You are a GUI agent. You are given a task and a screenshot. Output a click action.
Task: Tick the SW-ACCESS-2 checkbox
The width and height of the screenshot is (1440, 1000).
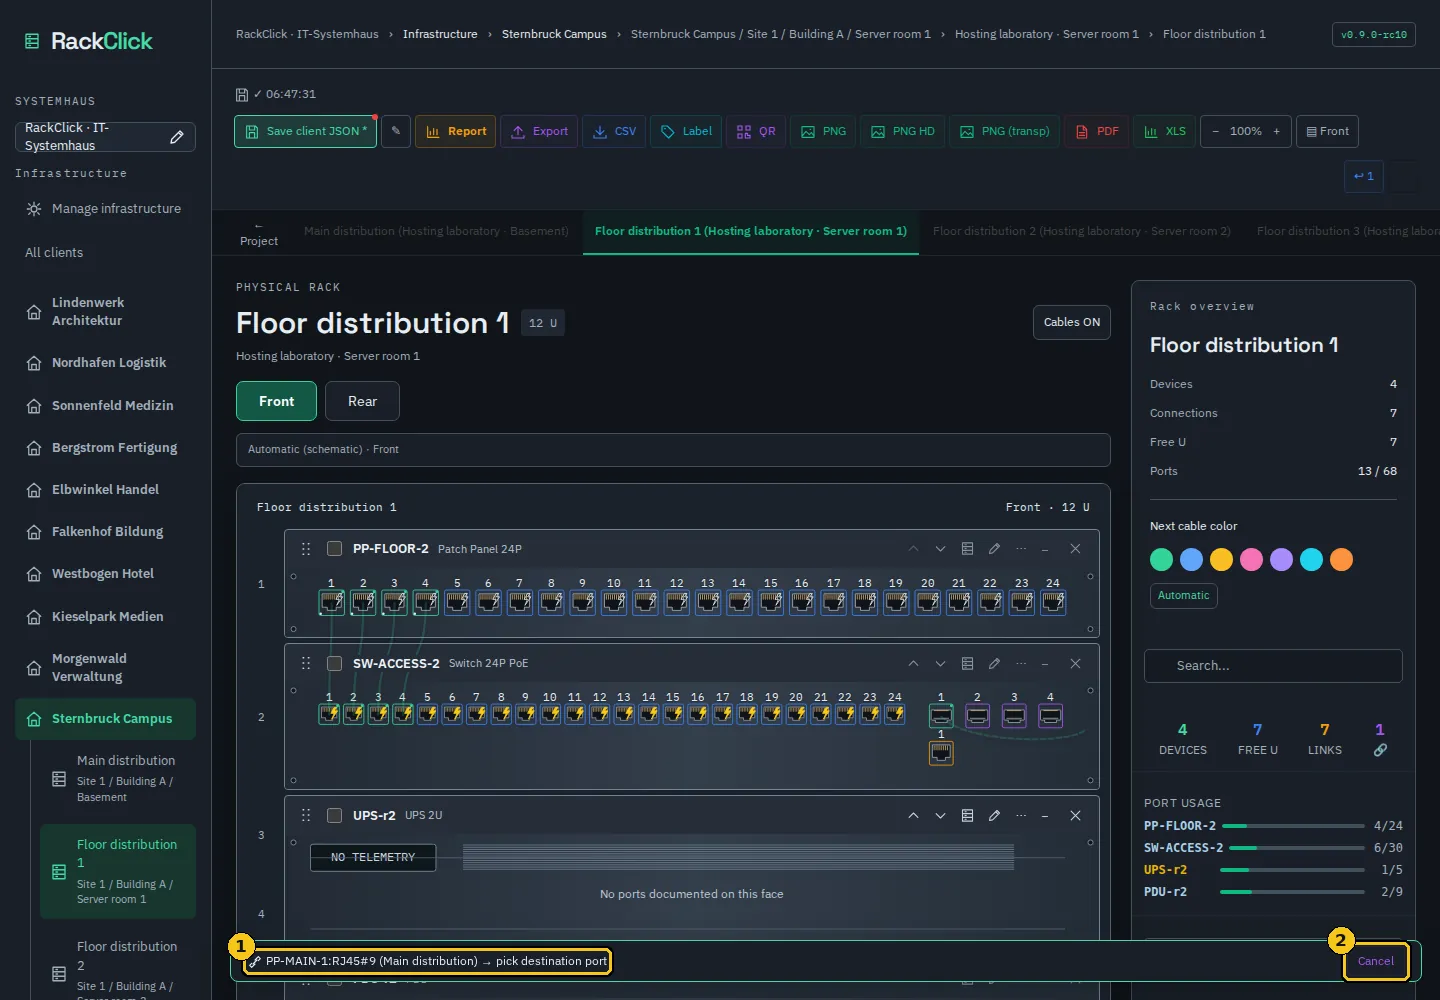pos(335,663)
